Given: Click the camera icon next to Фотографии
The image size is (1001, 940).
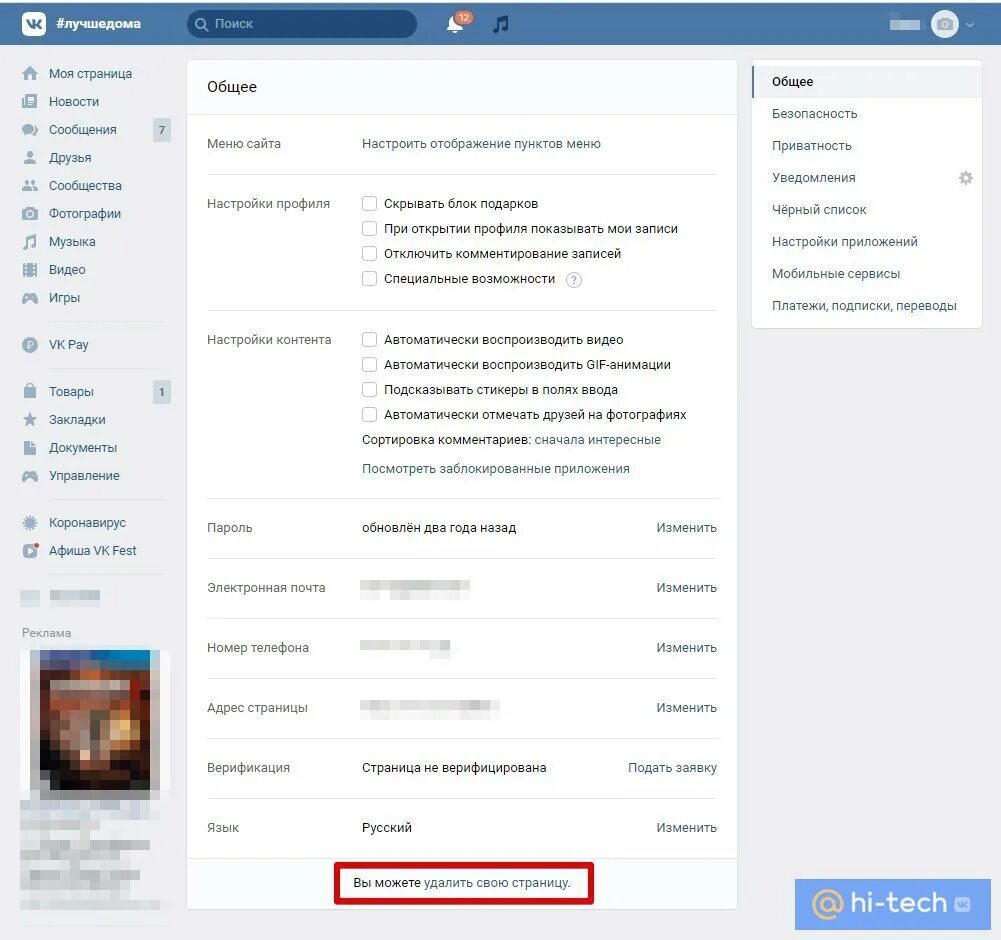Looking at the screenshot, I should point(30,213).
